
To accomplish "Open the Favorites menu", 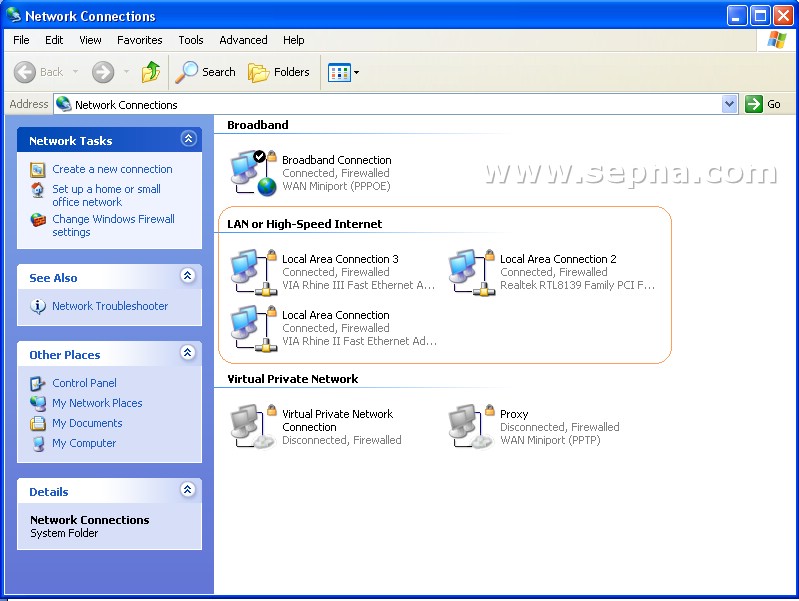I will (139, 40).
